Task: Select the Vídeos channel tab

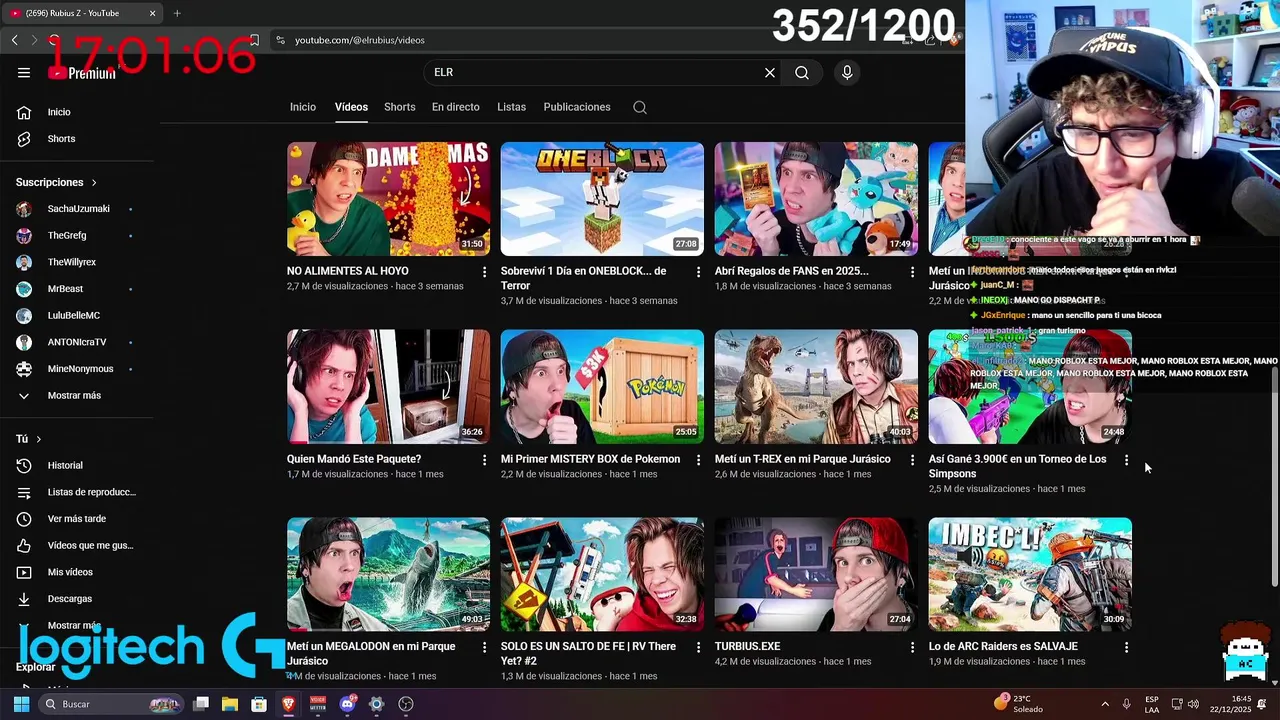Action: 351,107
